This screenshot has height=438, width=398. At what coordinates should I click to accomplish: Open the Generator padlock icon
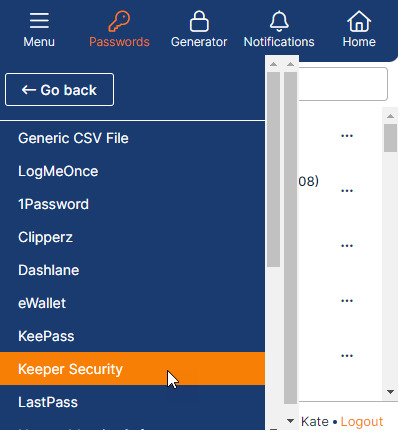(x=199, y=21)
